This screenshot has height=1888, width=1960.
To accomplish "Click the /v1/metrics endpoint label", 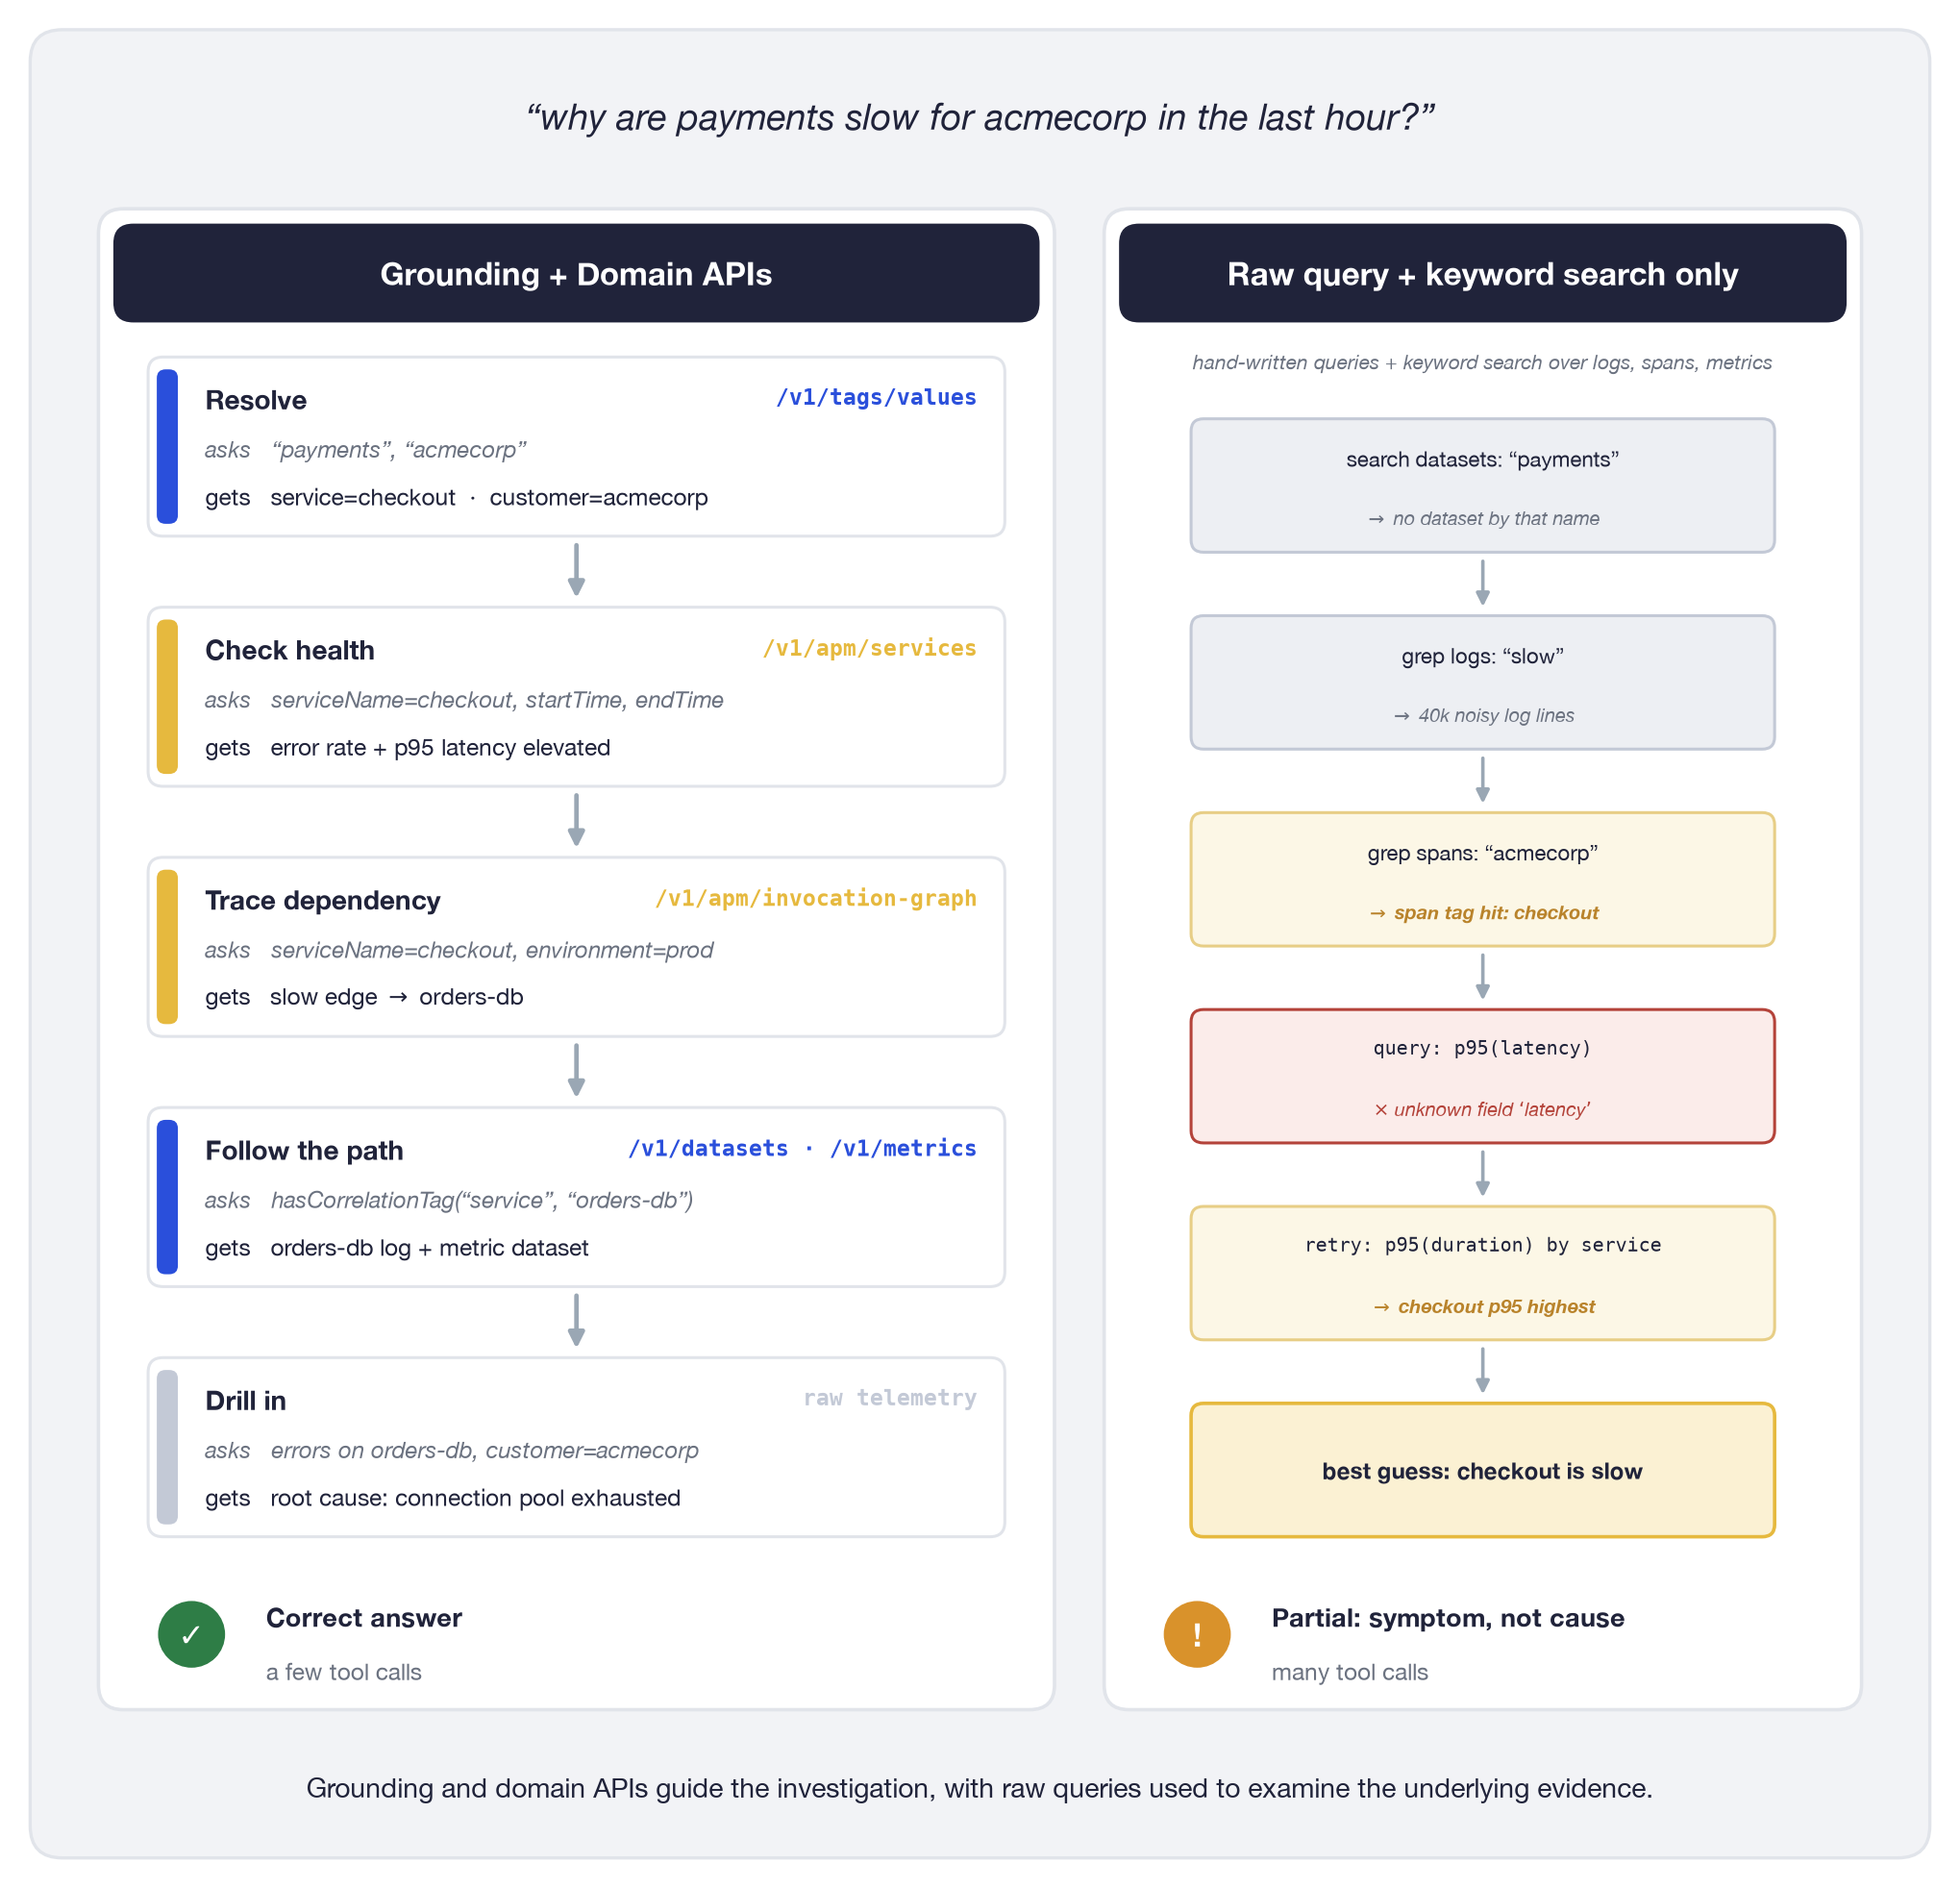I will pyautogui.click(x=903, y=1148).
